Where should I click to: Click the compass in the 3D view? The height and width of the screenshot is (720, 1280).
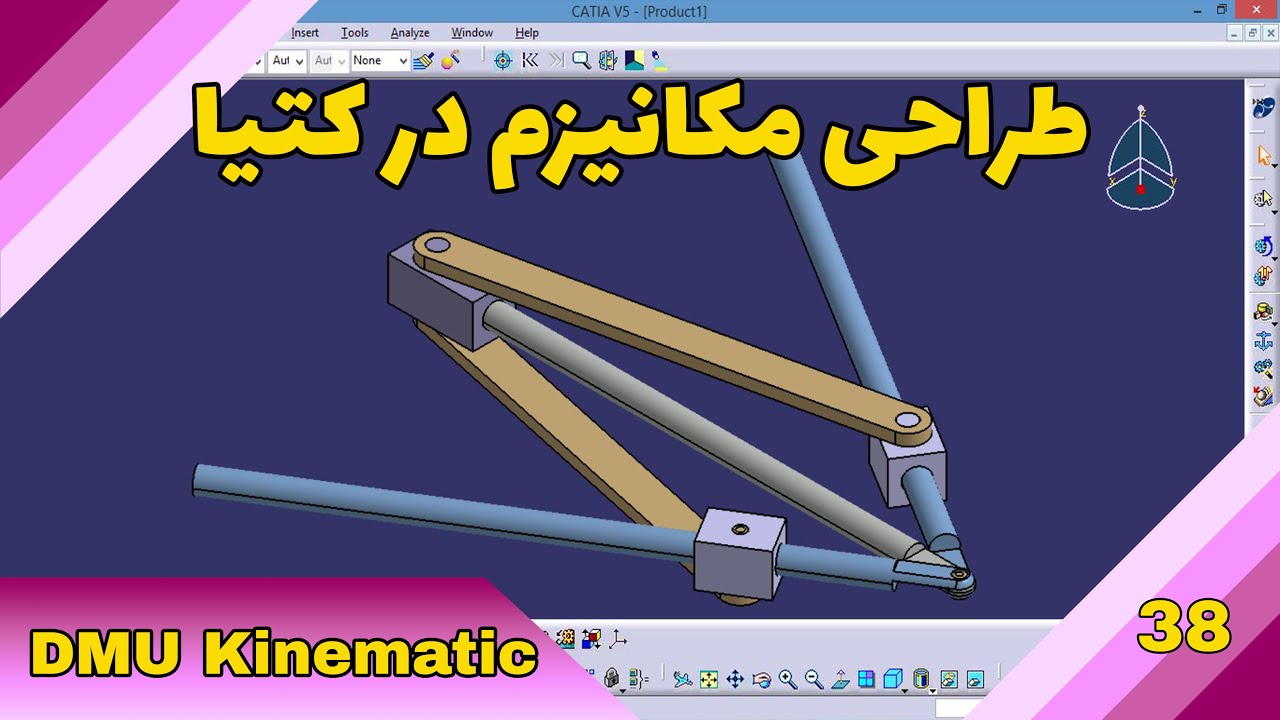1141,158
